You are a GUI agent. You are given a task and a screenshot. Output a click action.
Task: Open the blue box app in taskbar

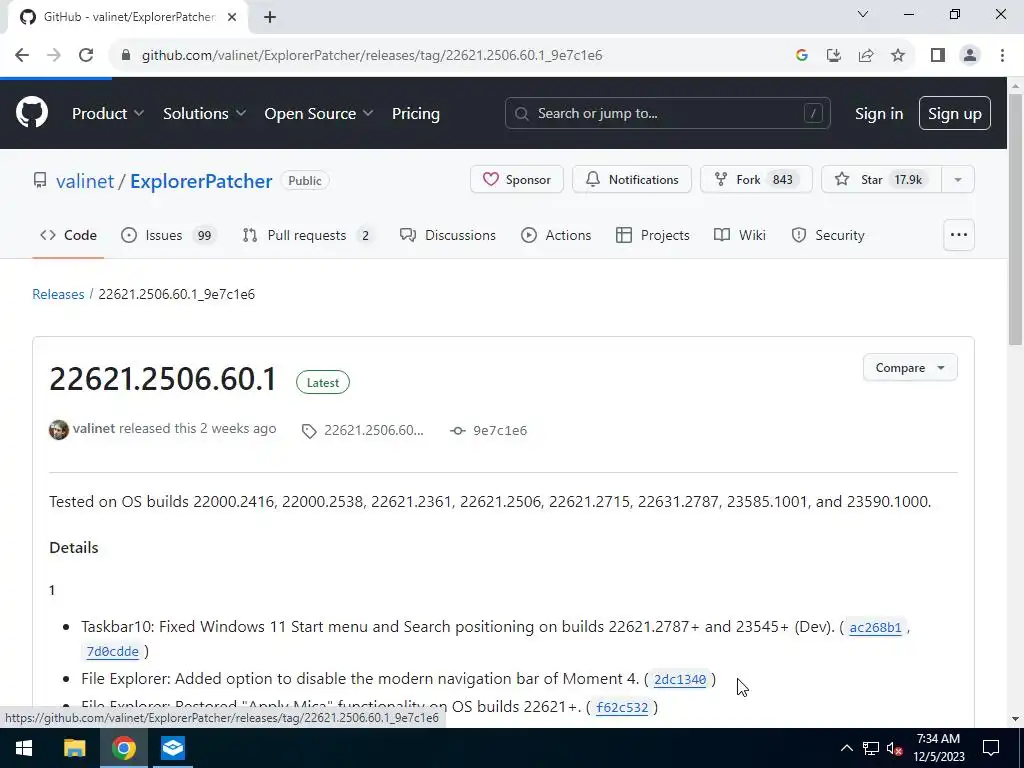[x=173, y=748]
